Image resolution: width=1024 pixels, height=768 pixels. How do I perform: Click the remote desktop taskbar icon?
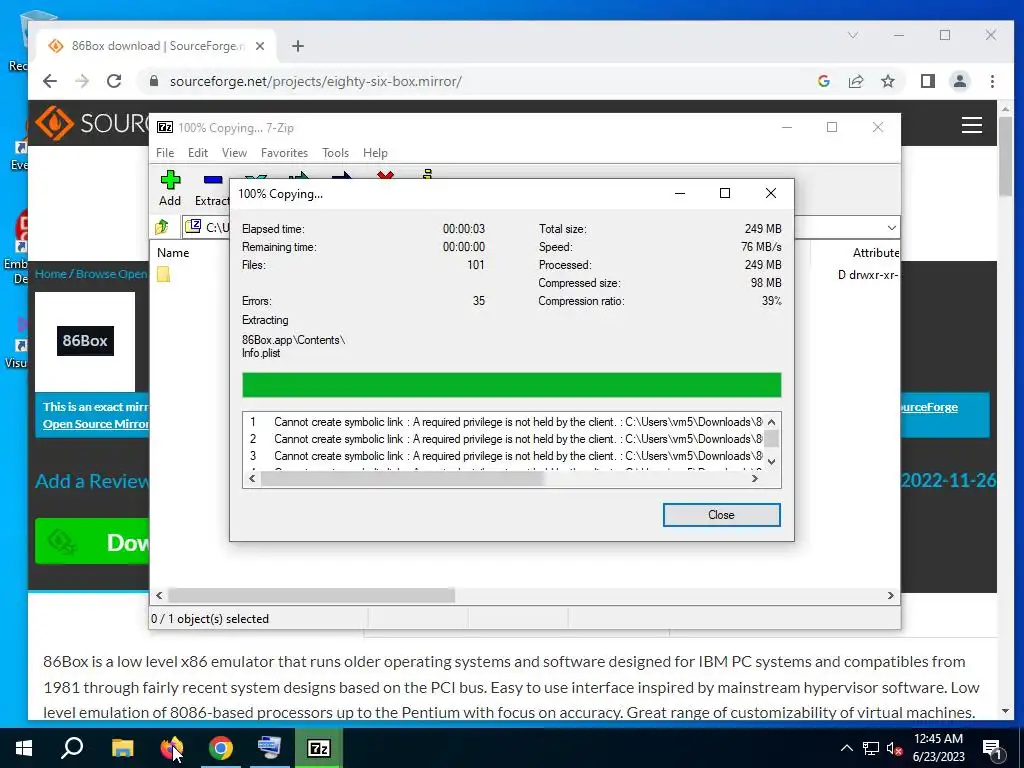click(269, 748)
